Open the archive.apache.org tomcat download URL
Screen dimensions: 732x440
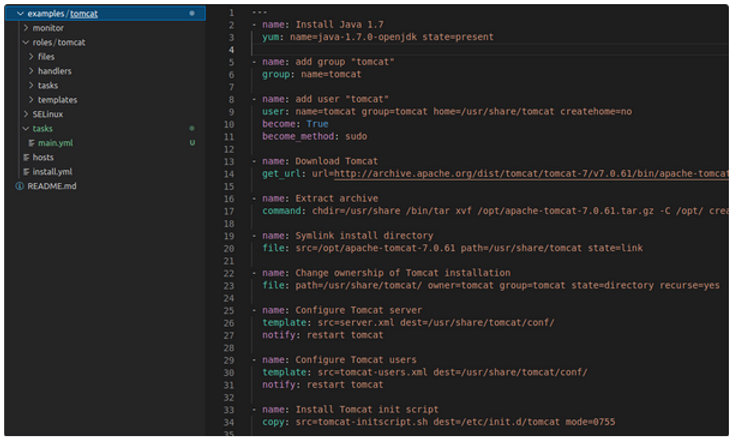click(x=531, y=174)
